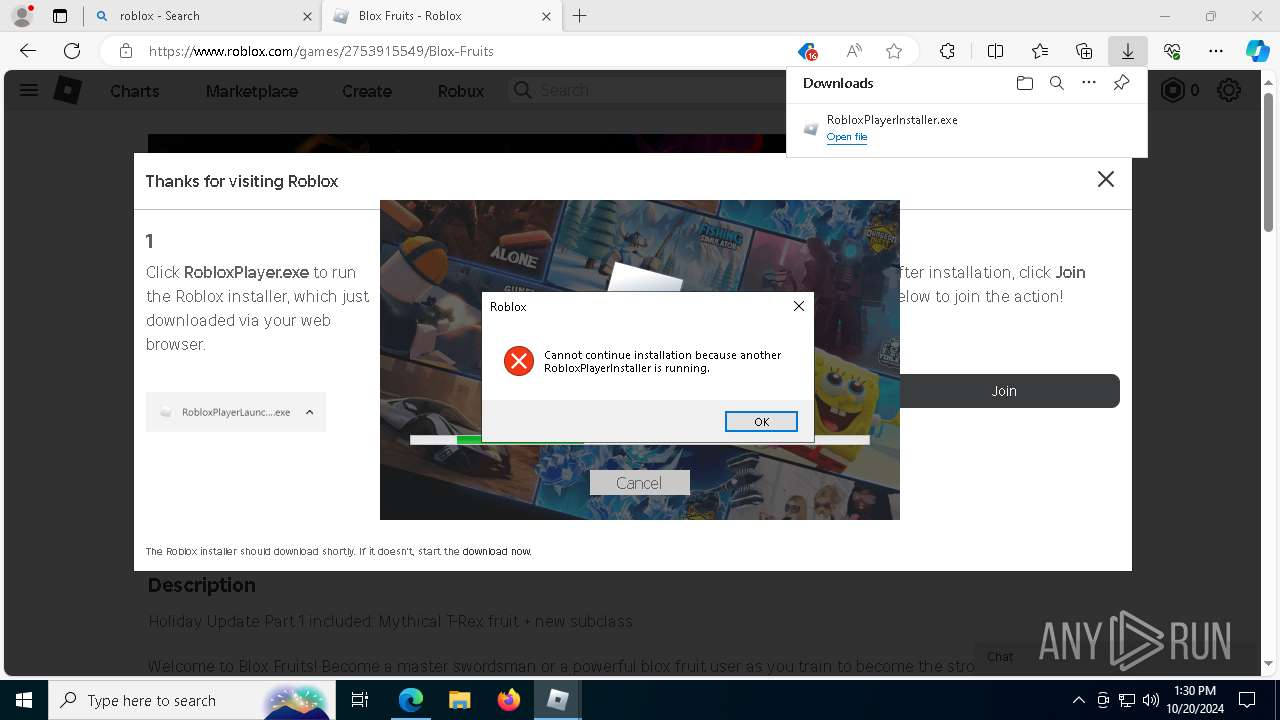Pin the Downloads panel
The width and height of the screenshot is (1280, 720).
pyautogui.click(x=1121, y=83)
